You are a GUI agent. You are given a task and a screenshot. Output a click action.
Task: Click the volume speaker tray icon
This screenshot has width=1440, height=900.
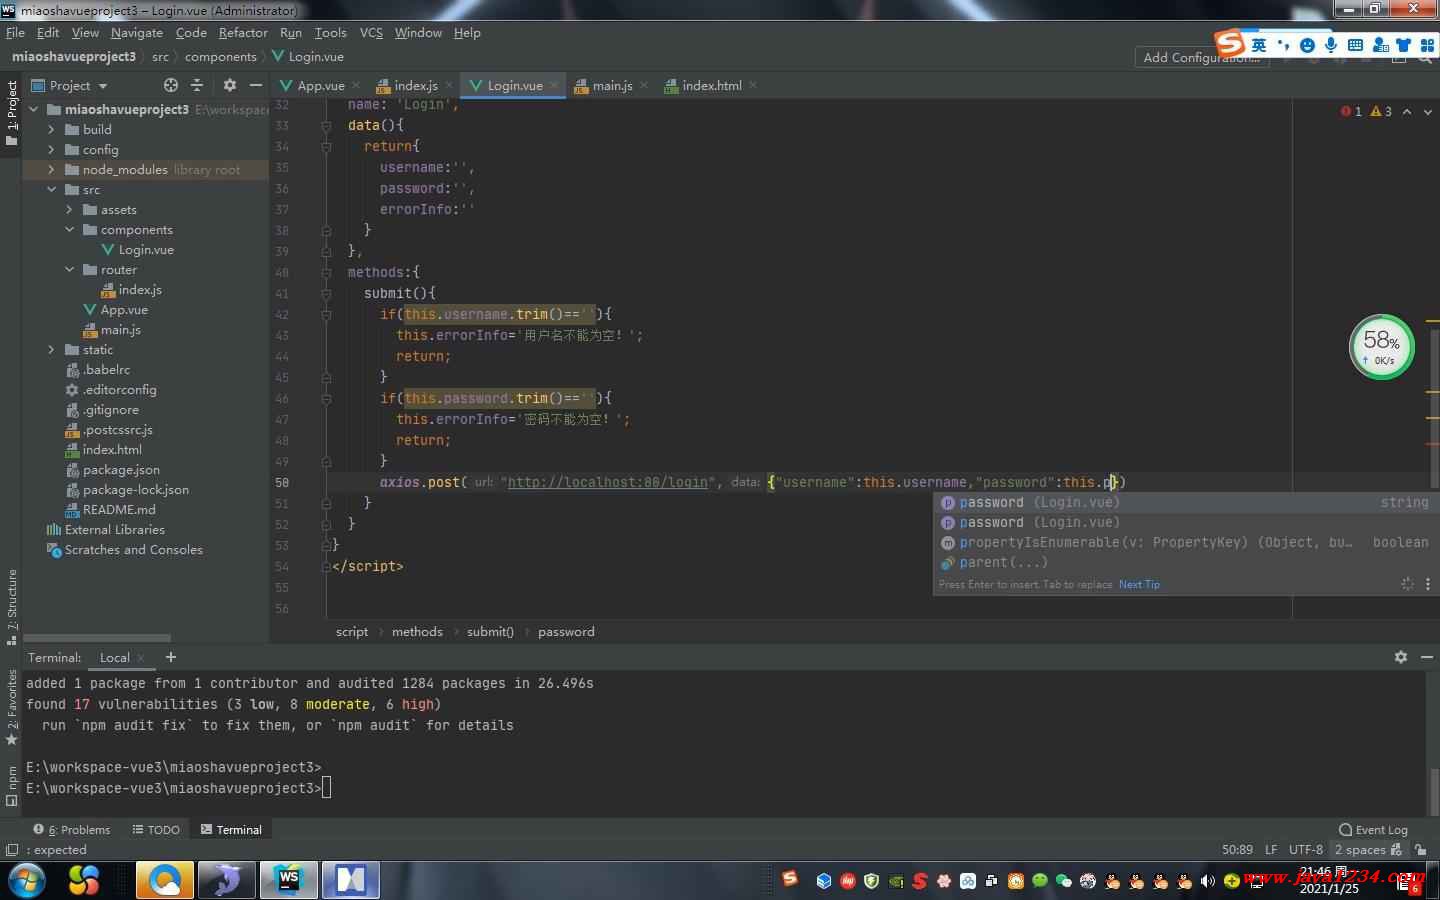tap(1208, 881)
